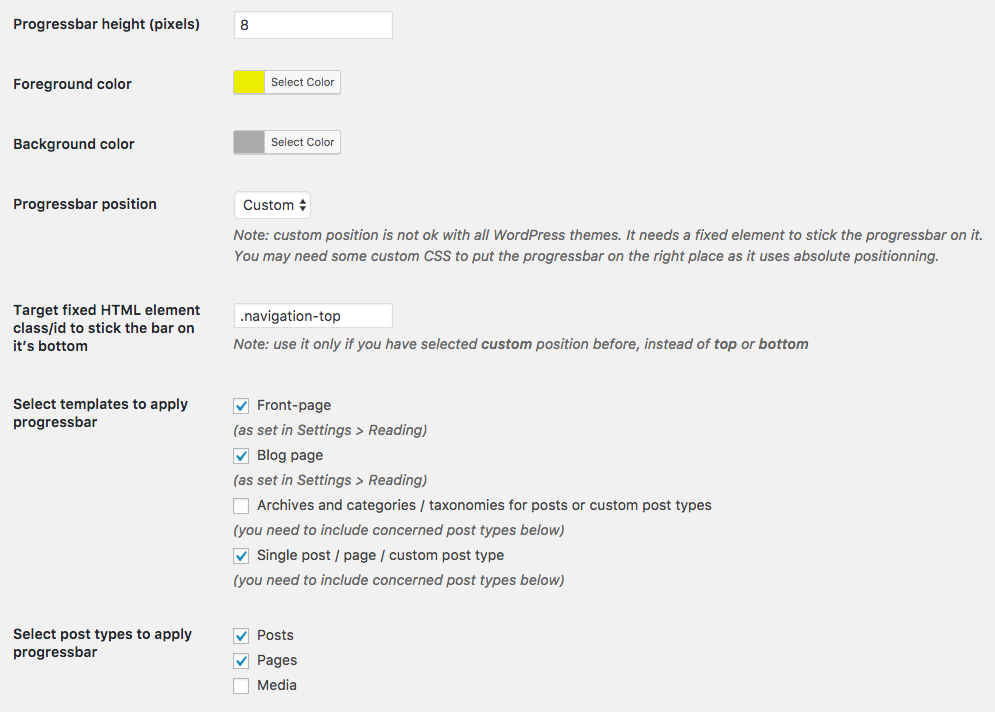Viewport: 995px width, 712px height.
Task: Click the Posts label text
Action: 275,635
